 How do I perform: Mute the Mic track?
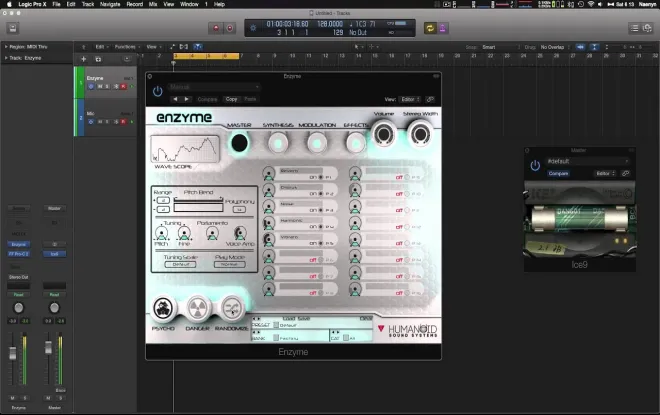tap(100, 122)
